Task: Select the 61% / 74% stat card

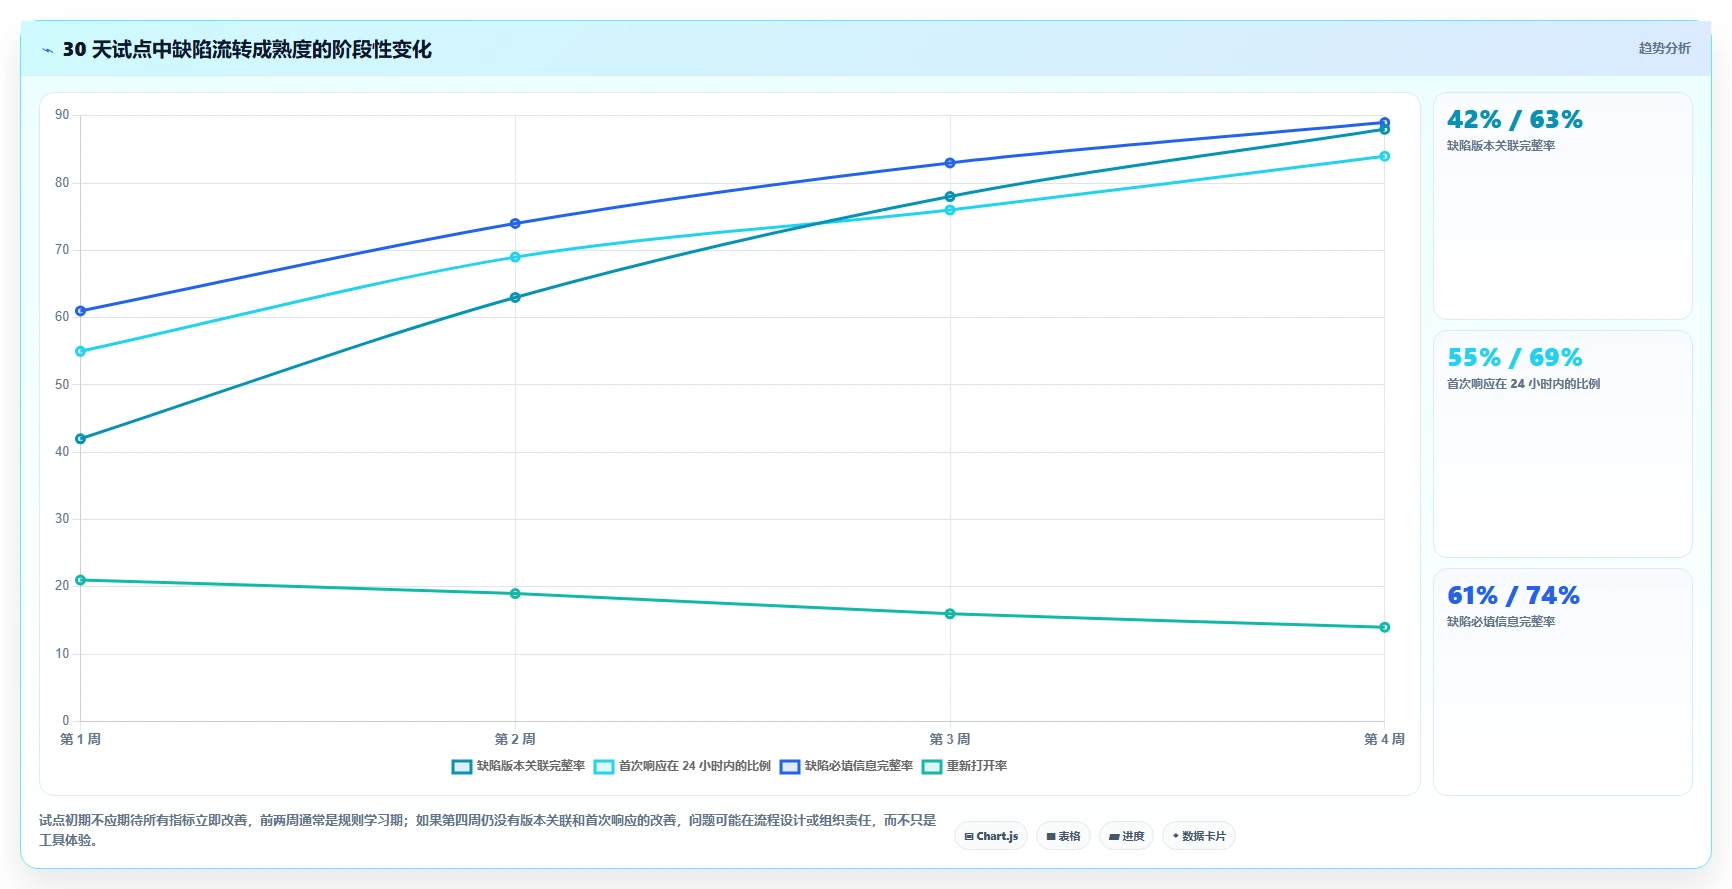Action: click(x=1562, y=682)
